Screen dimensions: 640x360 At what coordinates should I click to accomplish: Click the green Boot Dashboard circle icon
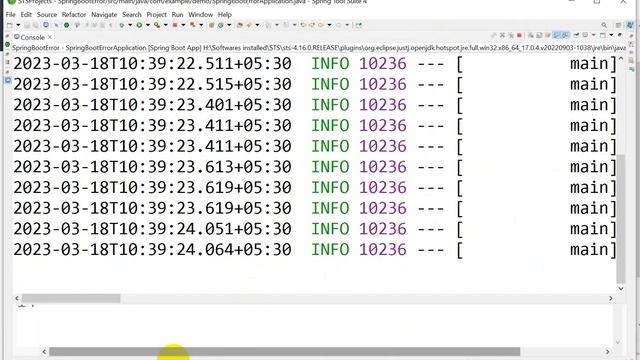pos(67,25)
